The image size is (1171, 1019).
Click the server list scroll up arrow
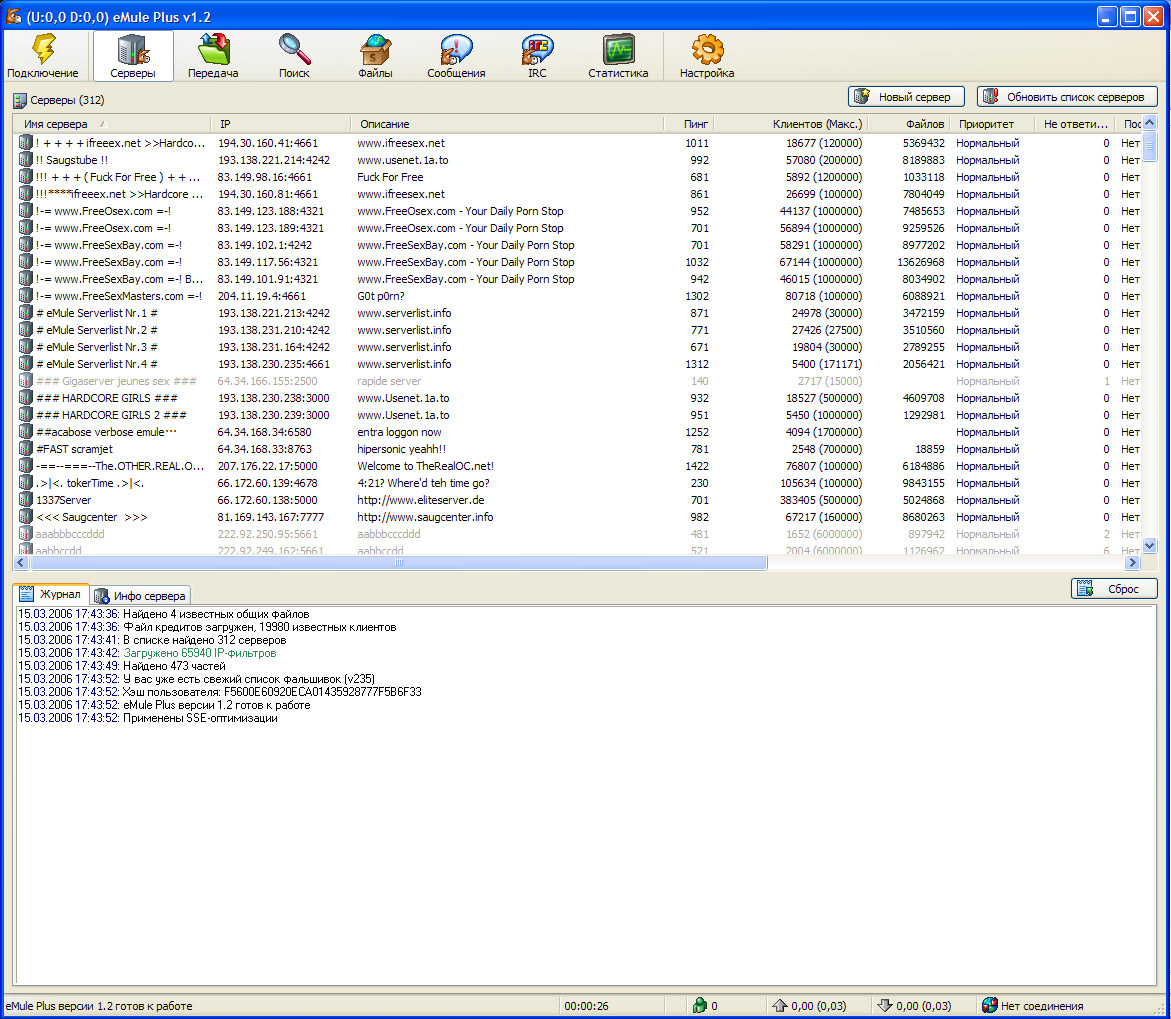pyautogui.click(x=1150, y=123)
